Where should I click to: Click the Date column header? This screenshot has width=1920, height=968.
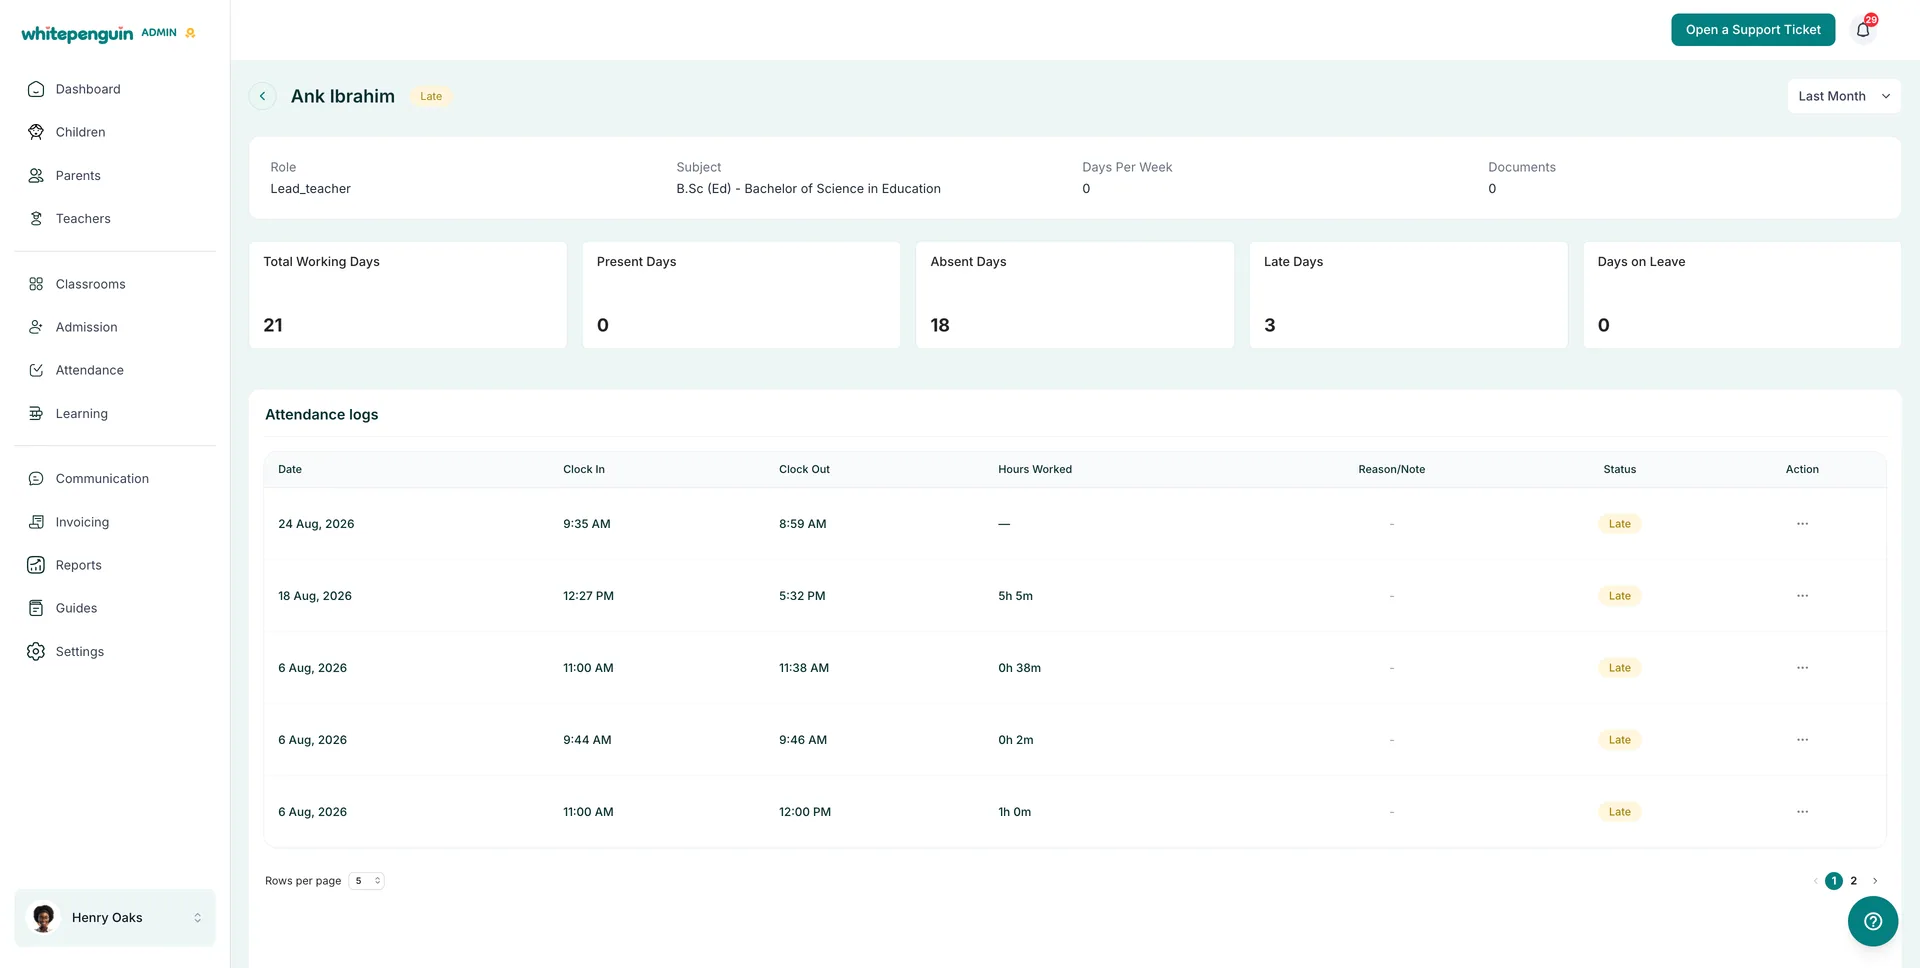(290, 469)
